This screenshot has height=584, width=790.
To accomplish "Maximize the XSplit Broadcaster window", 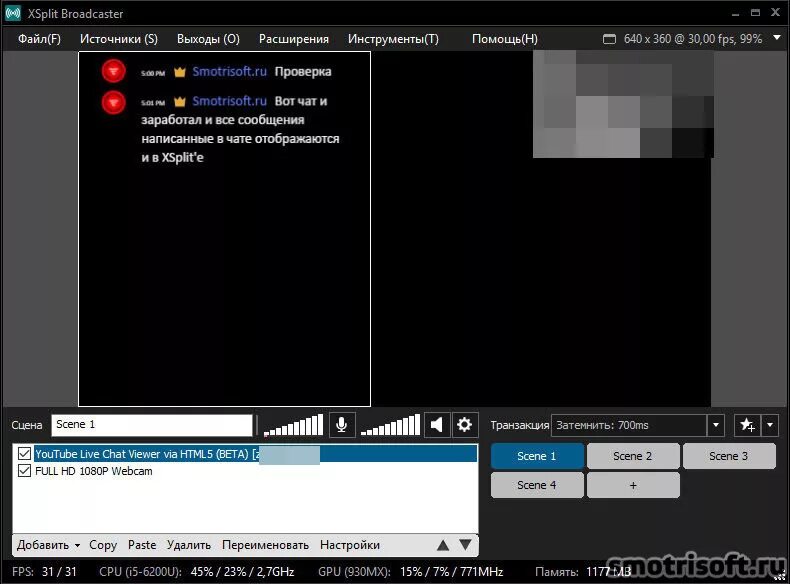I will pyautogui.click(x=755, y=13).
